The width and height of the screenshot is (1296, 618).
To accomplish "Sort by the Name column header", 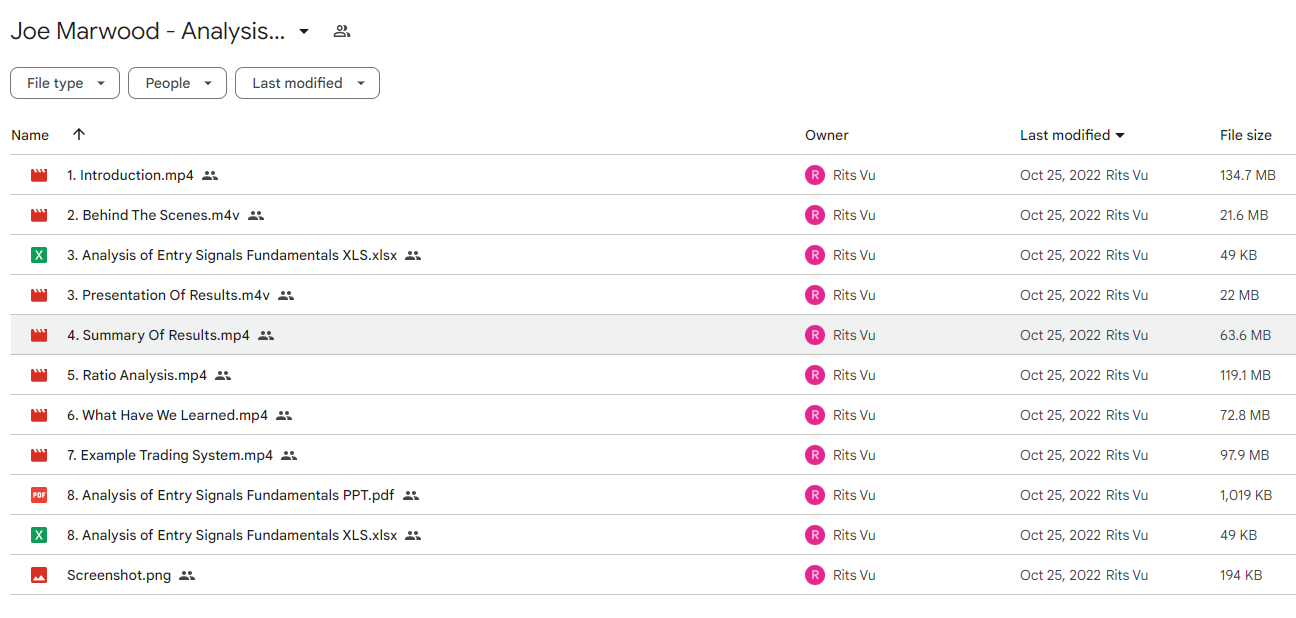I will 30,135.
